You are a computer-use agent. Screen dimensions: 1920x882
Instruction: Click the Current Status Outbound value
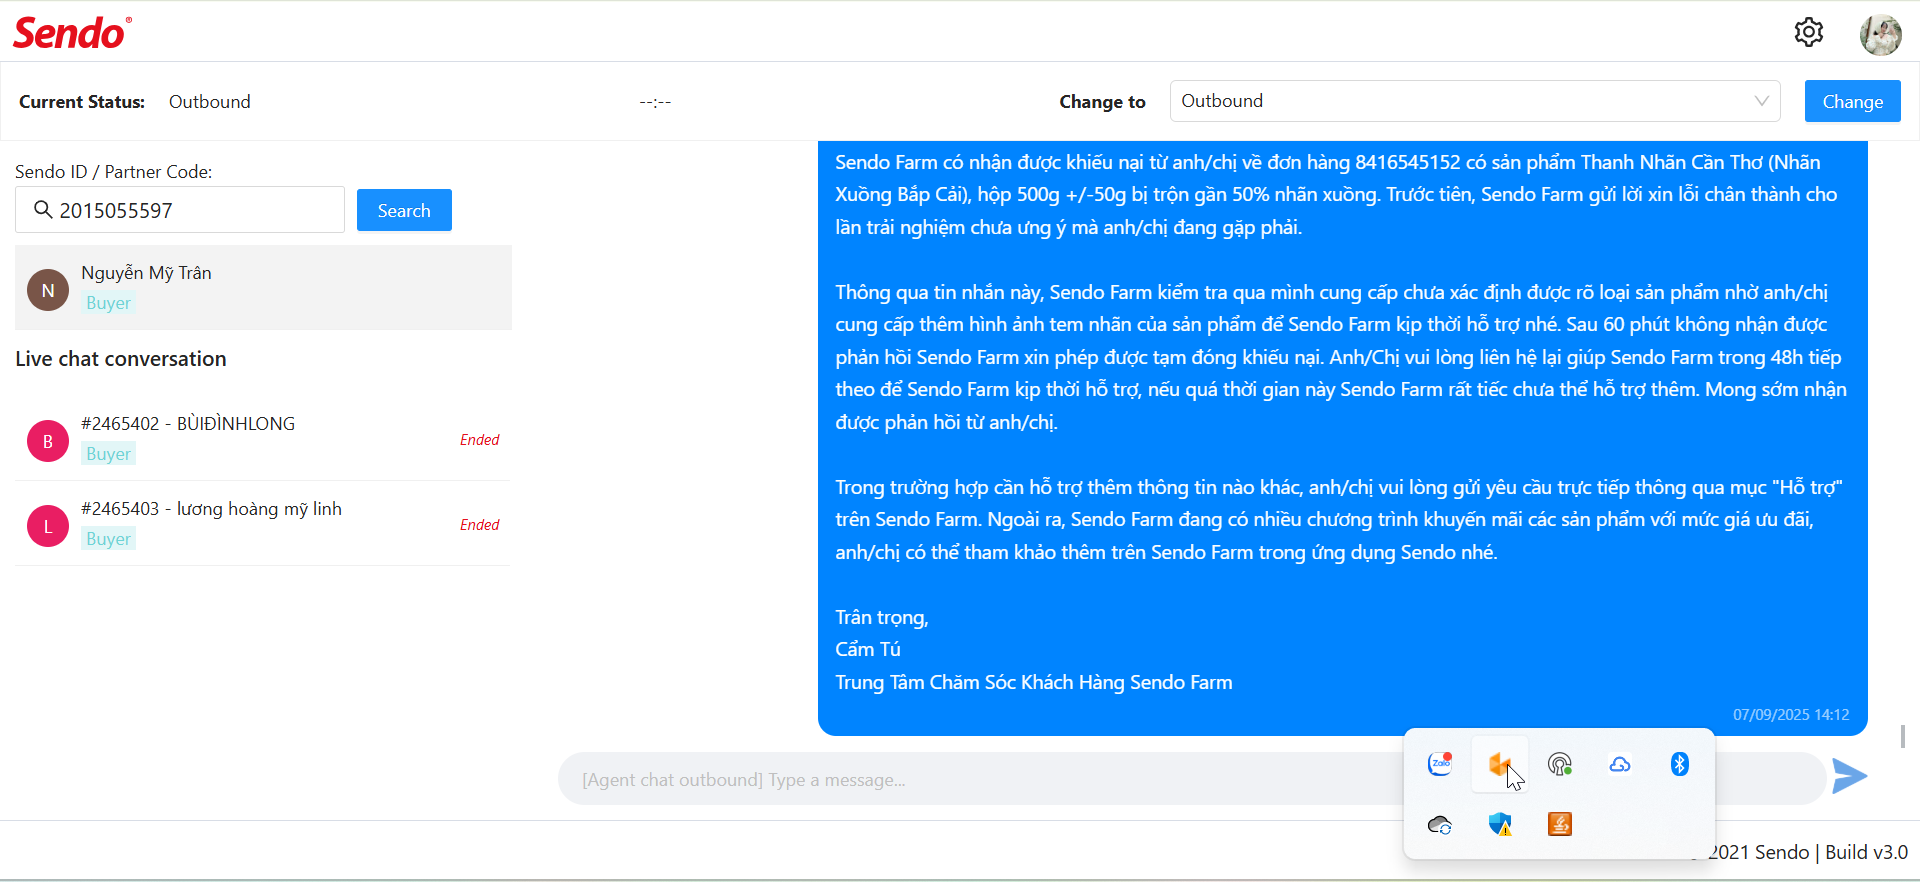(x=210, y=102)
